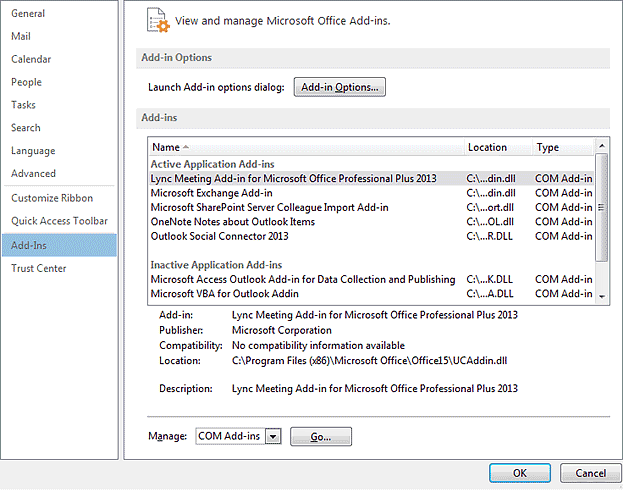
Task: Select Microsoft Access Outlook Add-in row
Action: click(371, 279)
